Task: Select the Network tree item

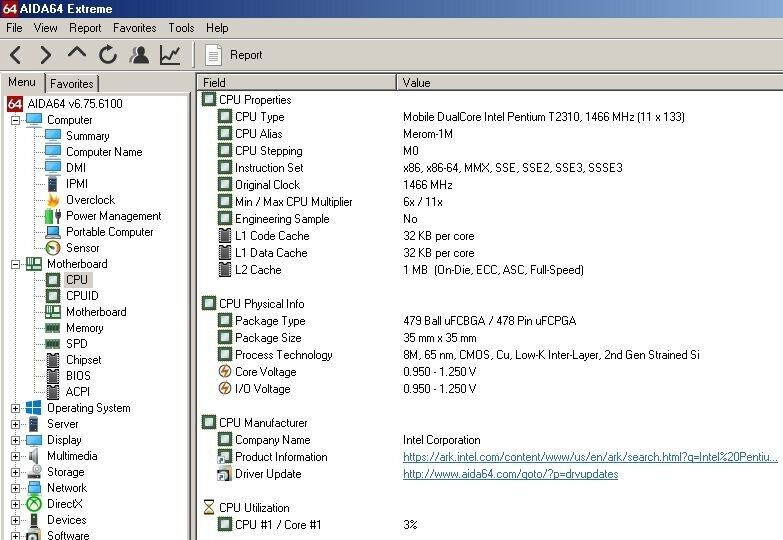Action: pyautogui.click(x=67, y=488)
